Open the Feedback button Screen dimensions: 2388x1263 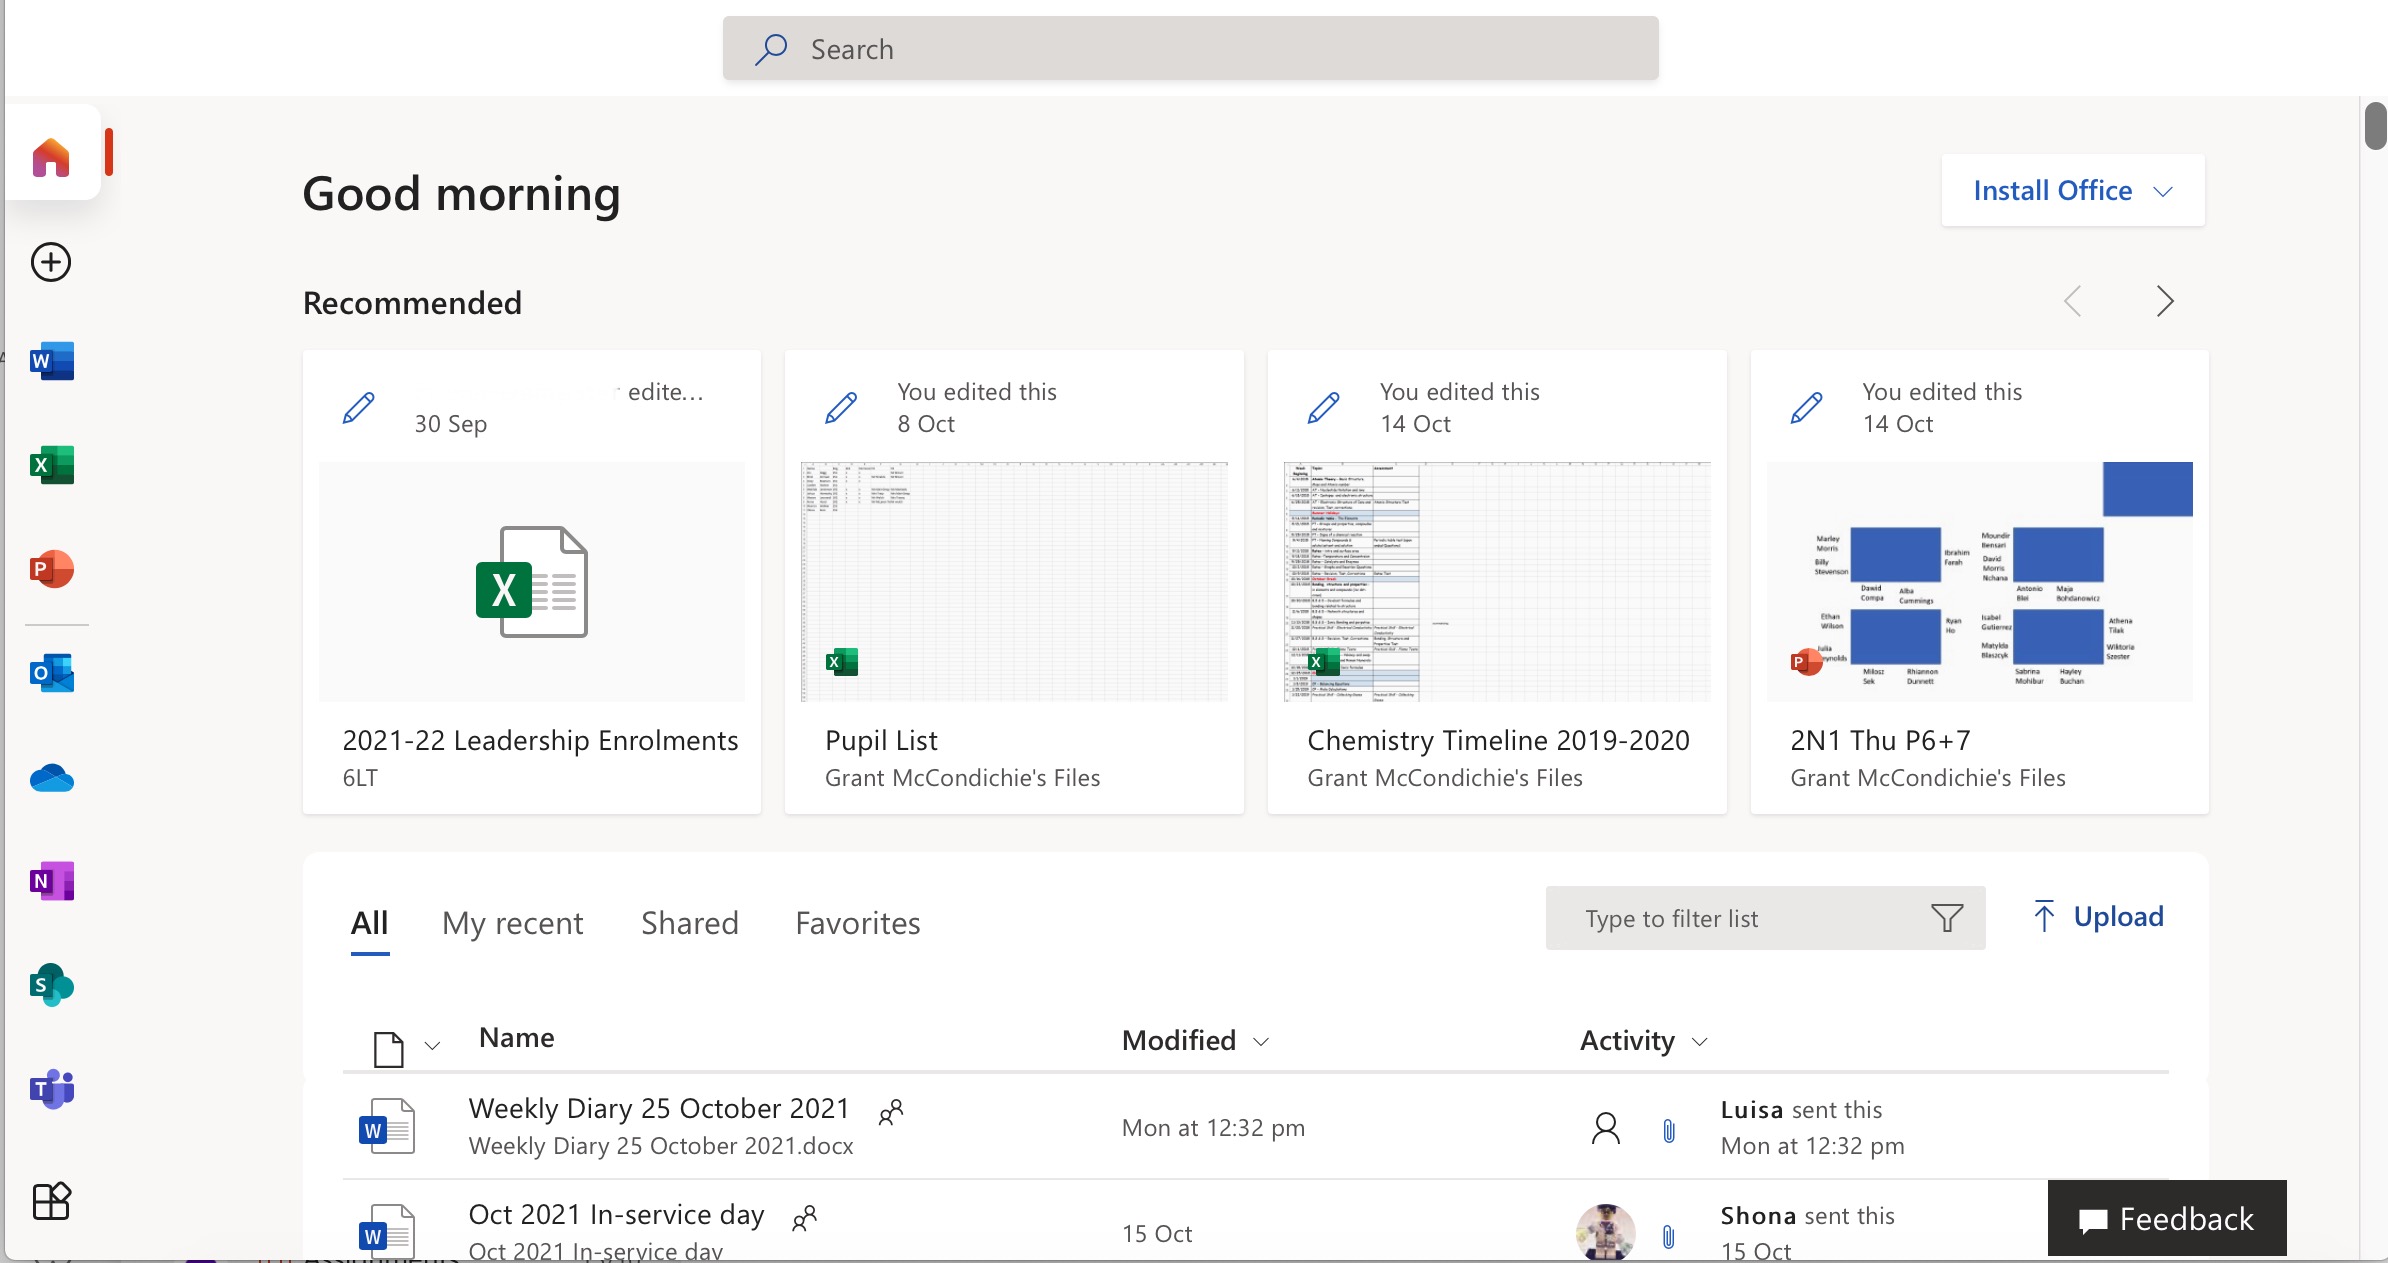[2166, 1219]
